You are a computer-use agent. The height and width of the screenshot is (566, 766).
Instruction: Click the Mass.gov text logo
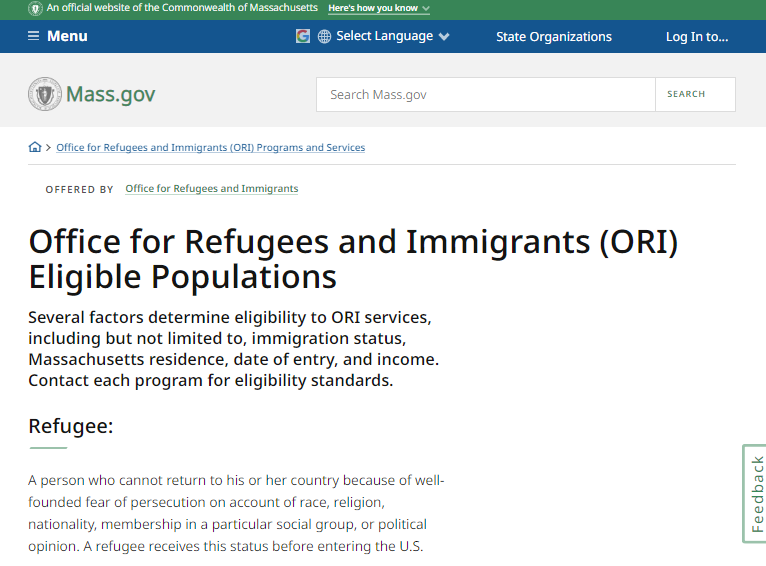[x=110, y=94]
